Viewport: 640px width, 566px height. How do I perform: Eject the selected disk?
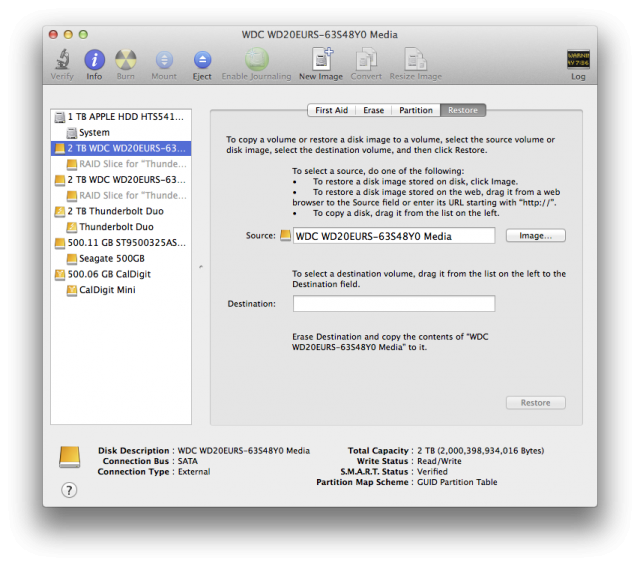pyautogui.click(x=202, y=60)
